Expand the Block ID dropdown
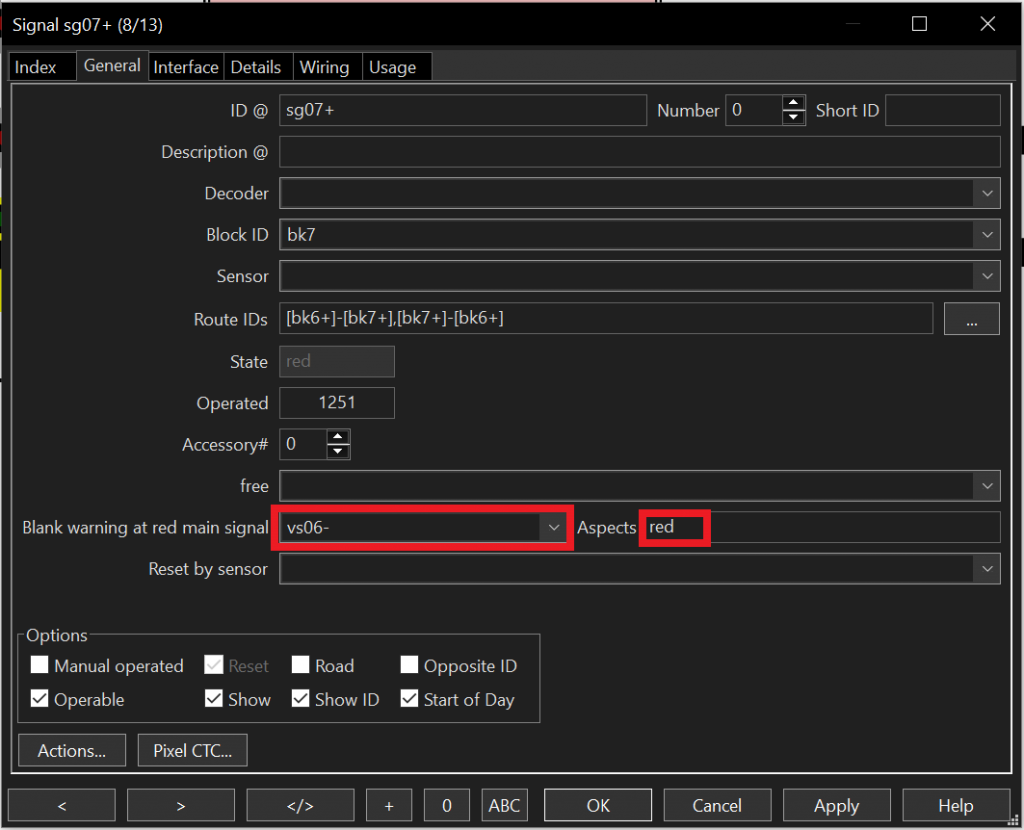The width and height of the screenshot is (1024, 830). pos(987,235)
